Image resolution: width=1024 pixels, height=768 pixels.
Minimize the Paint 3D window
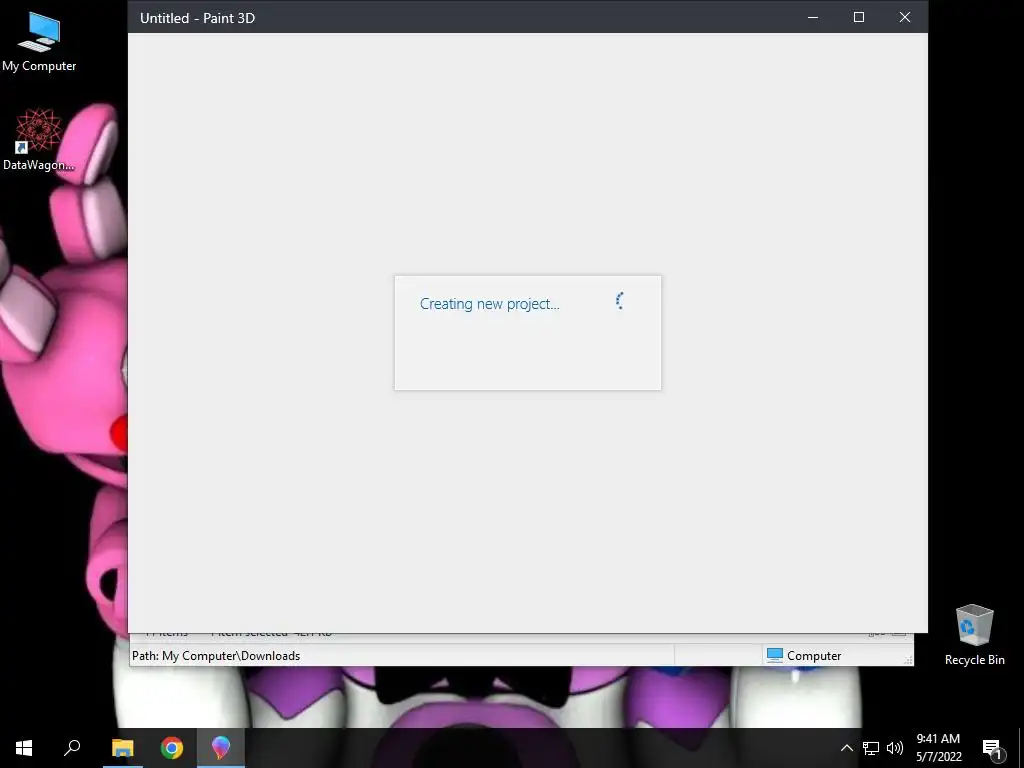[813, 18]
